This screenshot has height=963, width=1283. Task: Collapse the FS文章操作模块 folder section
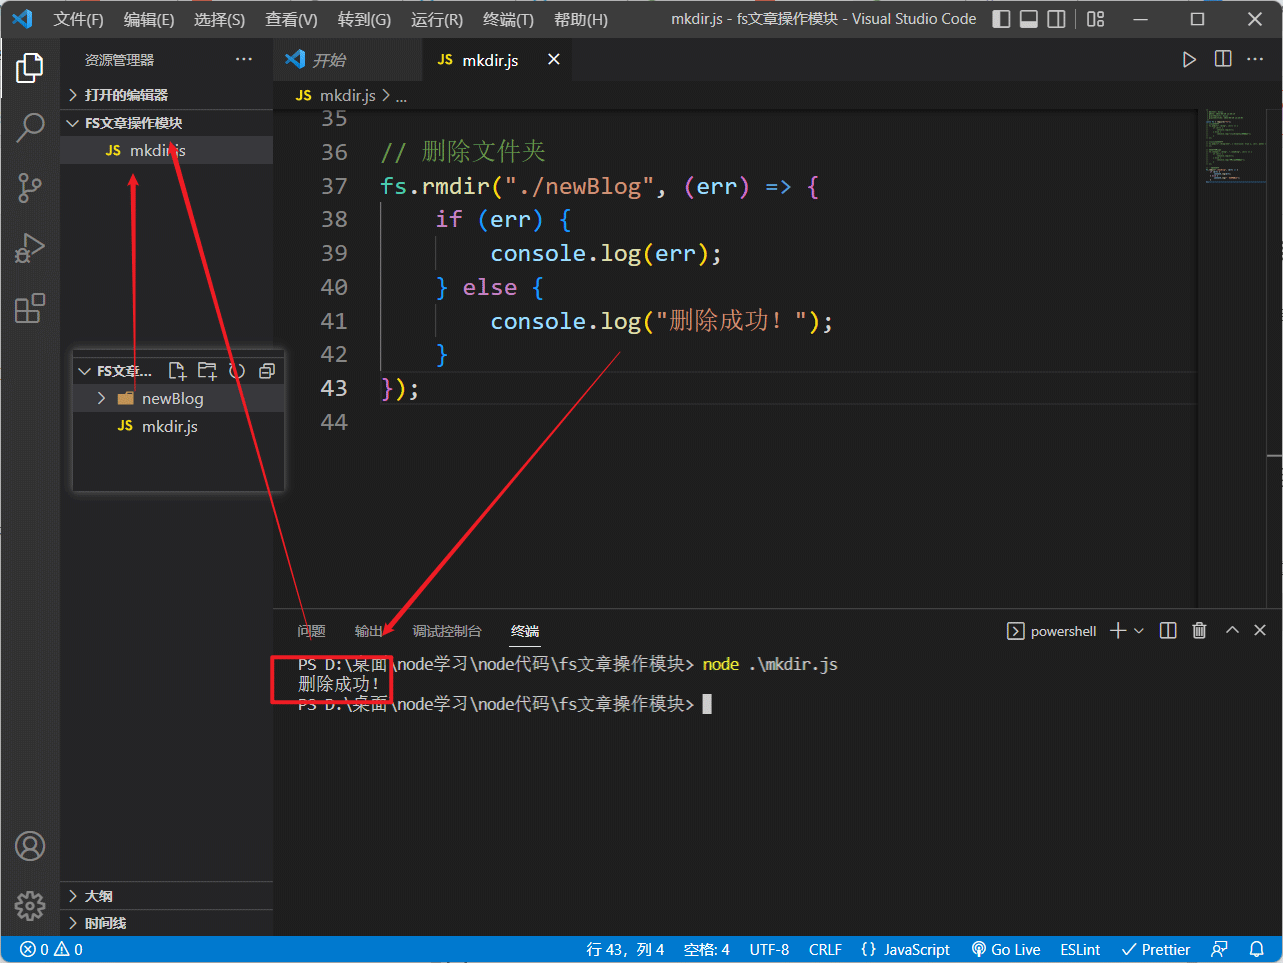coord(166,123)
